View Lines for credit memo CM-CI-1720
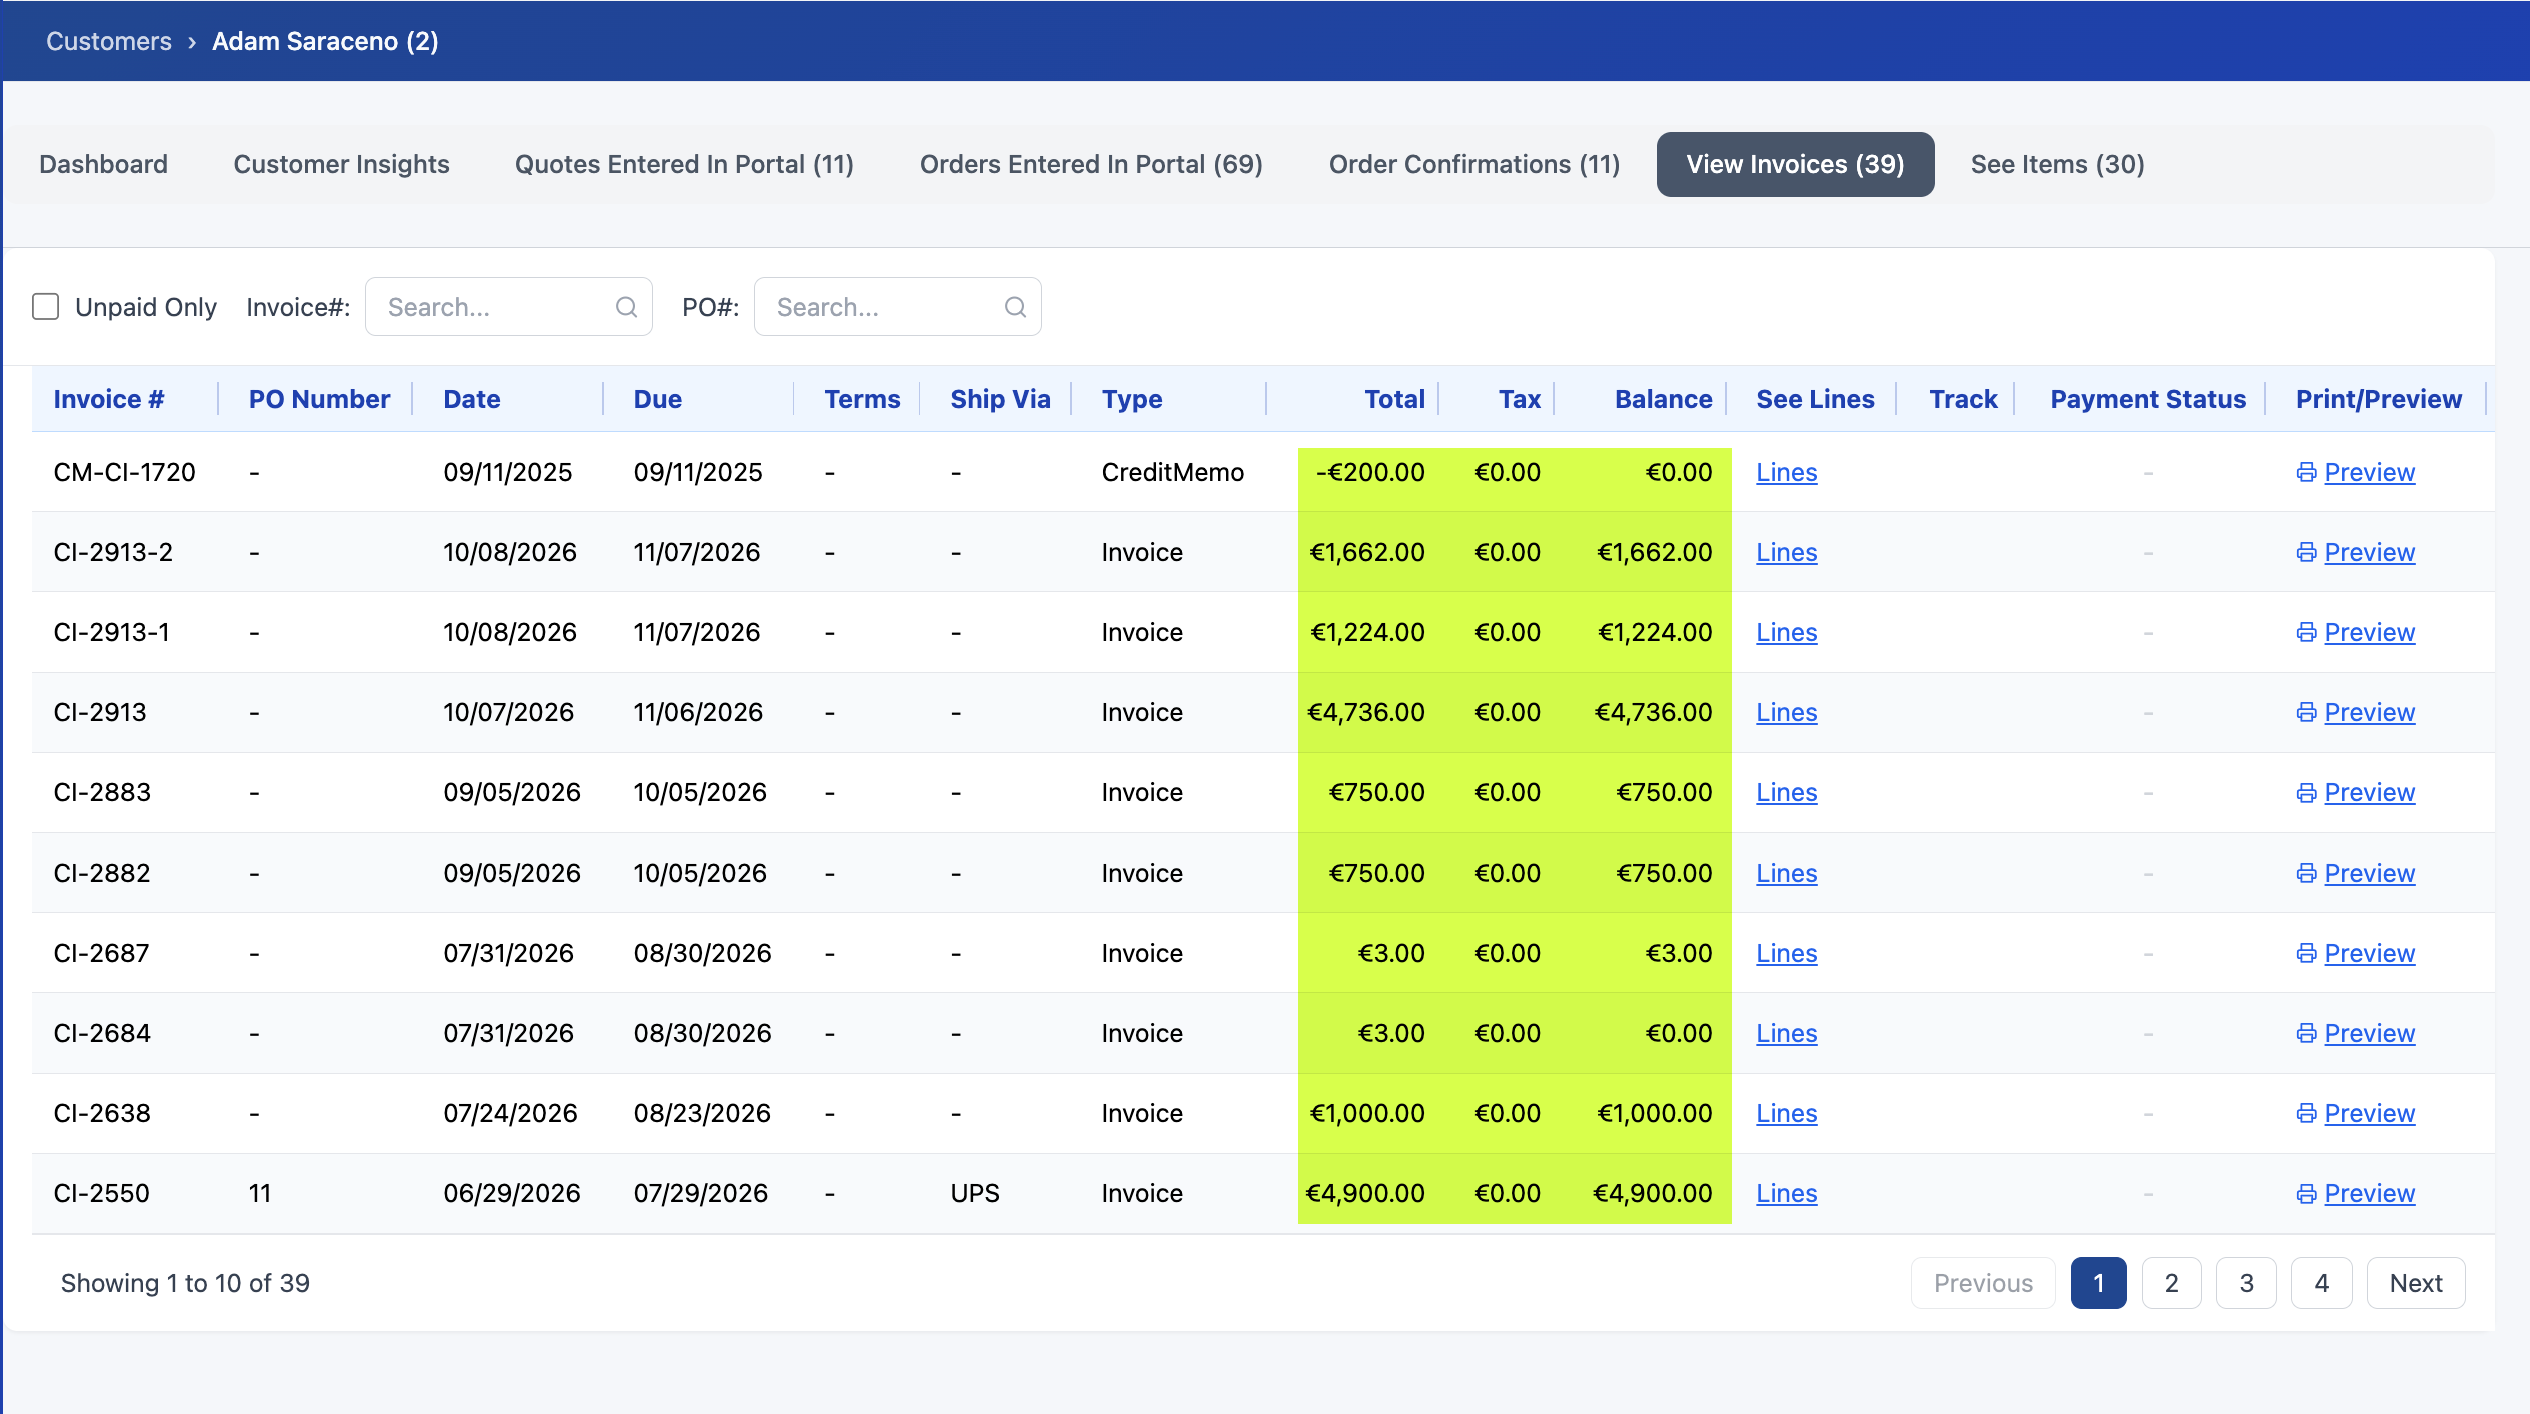The height and width of the screenshot is (1414, 2530). (1786, 472)
